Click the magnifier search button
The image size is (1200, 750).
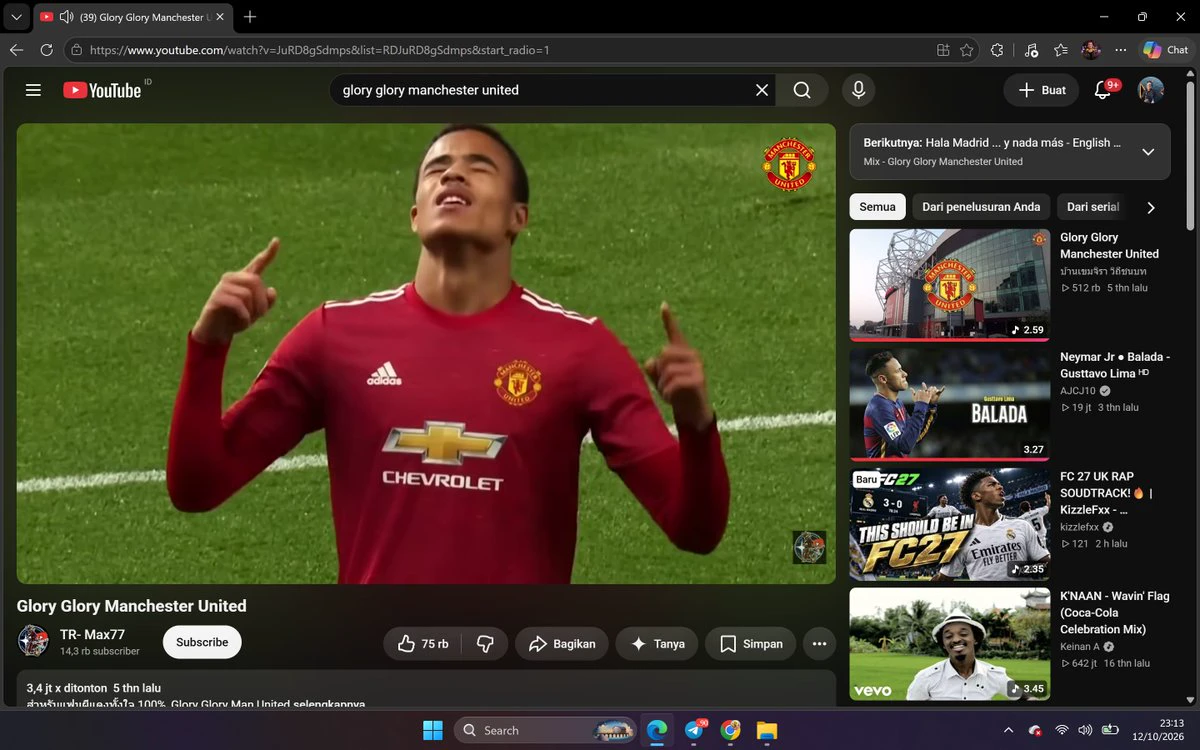click(x=802, y=90)
